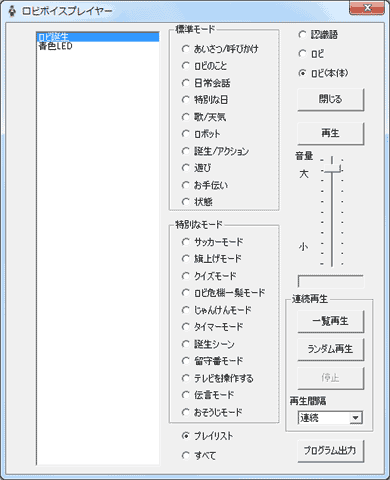This screenshot has width=390, height=480.
Task: Choose the ロビのこと category
Action: [185, 66]
